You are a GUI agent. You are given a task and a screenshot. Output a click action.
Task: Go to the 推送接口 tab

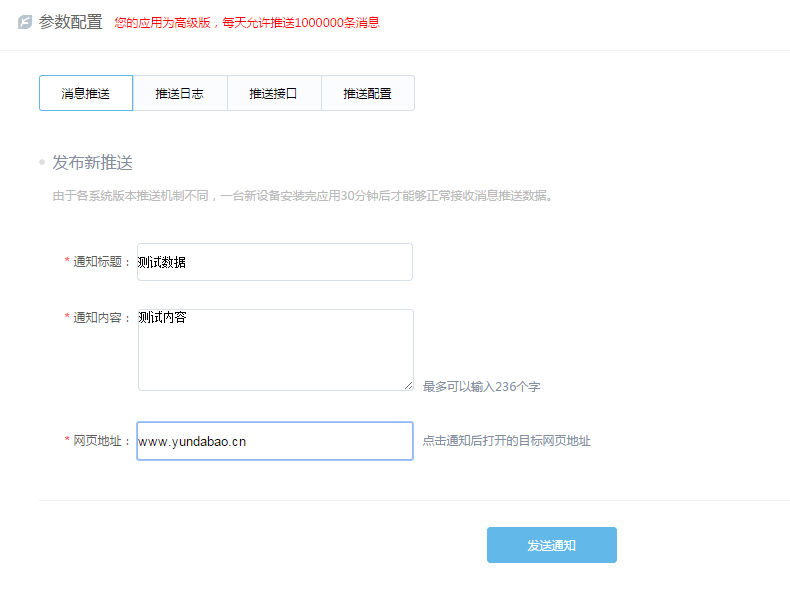coord(274,93)
